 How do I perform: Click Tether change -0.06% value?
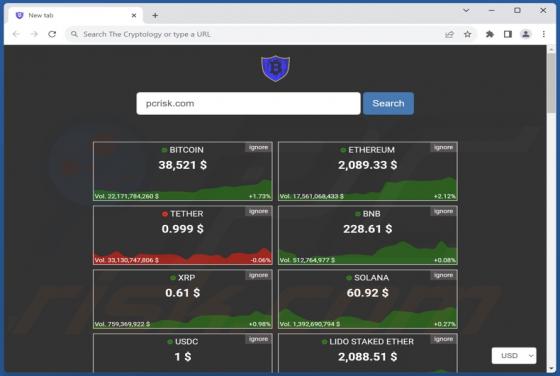coord(261,260)
